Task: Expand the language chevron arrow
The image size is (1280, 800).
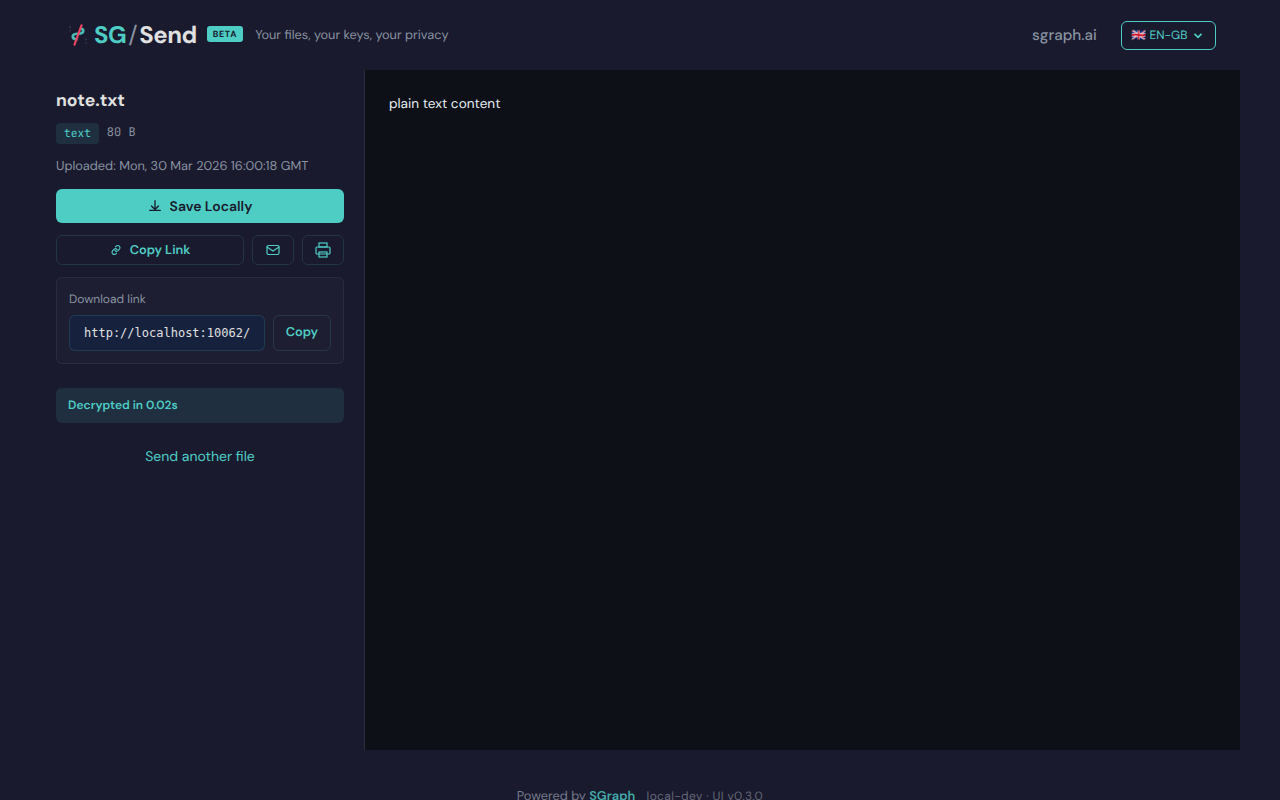Action: click(1198, 36)
